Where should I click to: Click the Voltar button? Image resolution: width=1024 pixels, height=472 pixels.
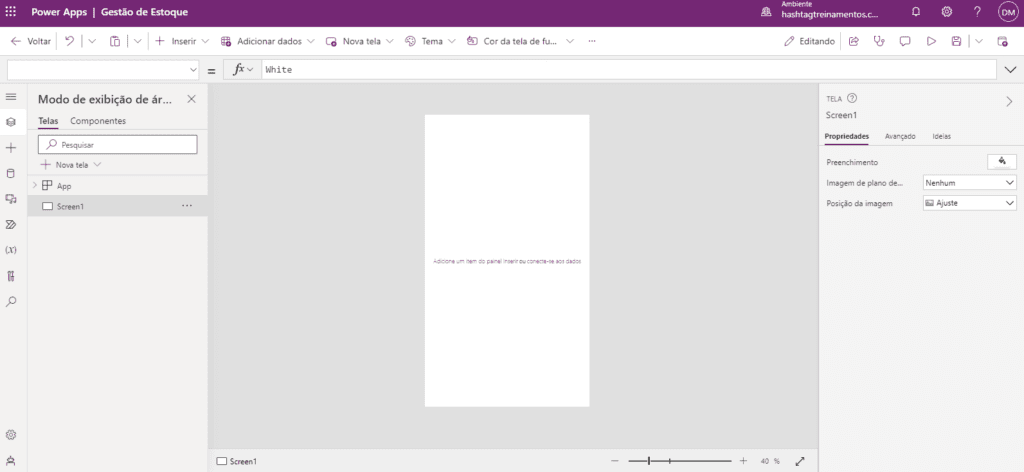pyautogui.click(x=31, y=41)
